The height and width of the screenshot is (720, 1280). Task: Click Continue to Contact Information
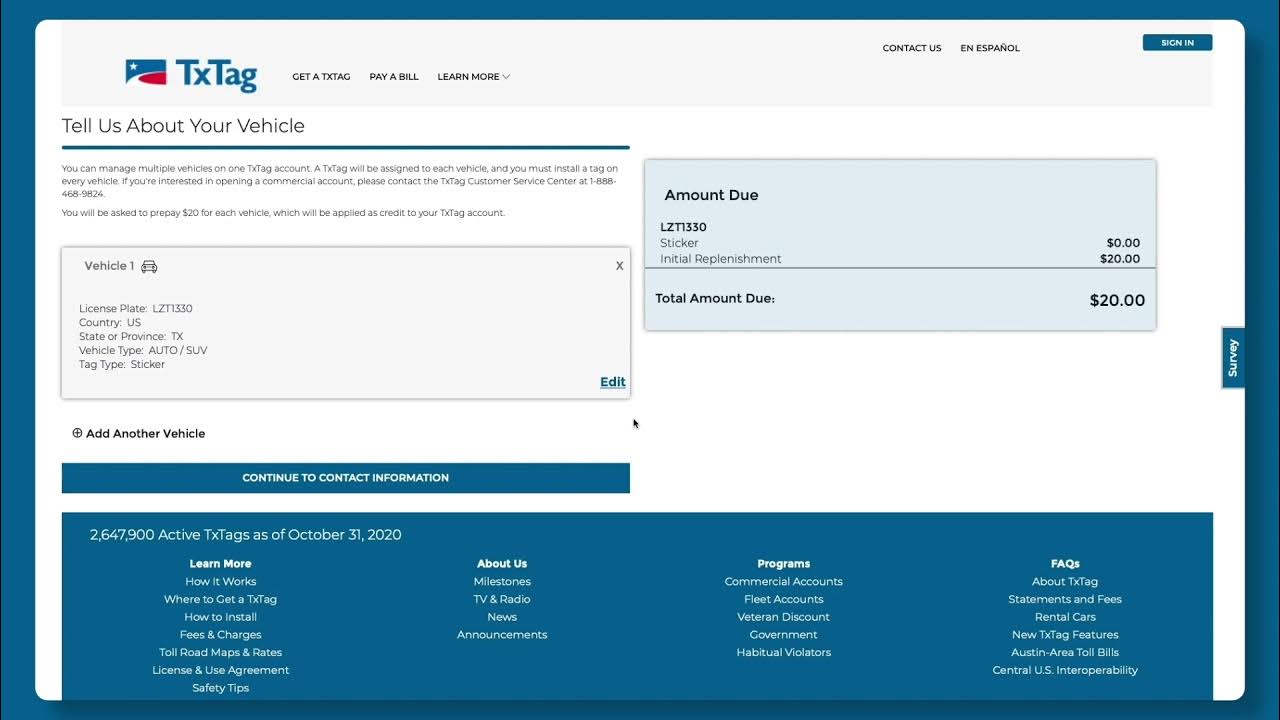pos(346,478)
